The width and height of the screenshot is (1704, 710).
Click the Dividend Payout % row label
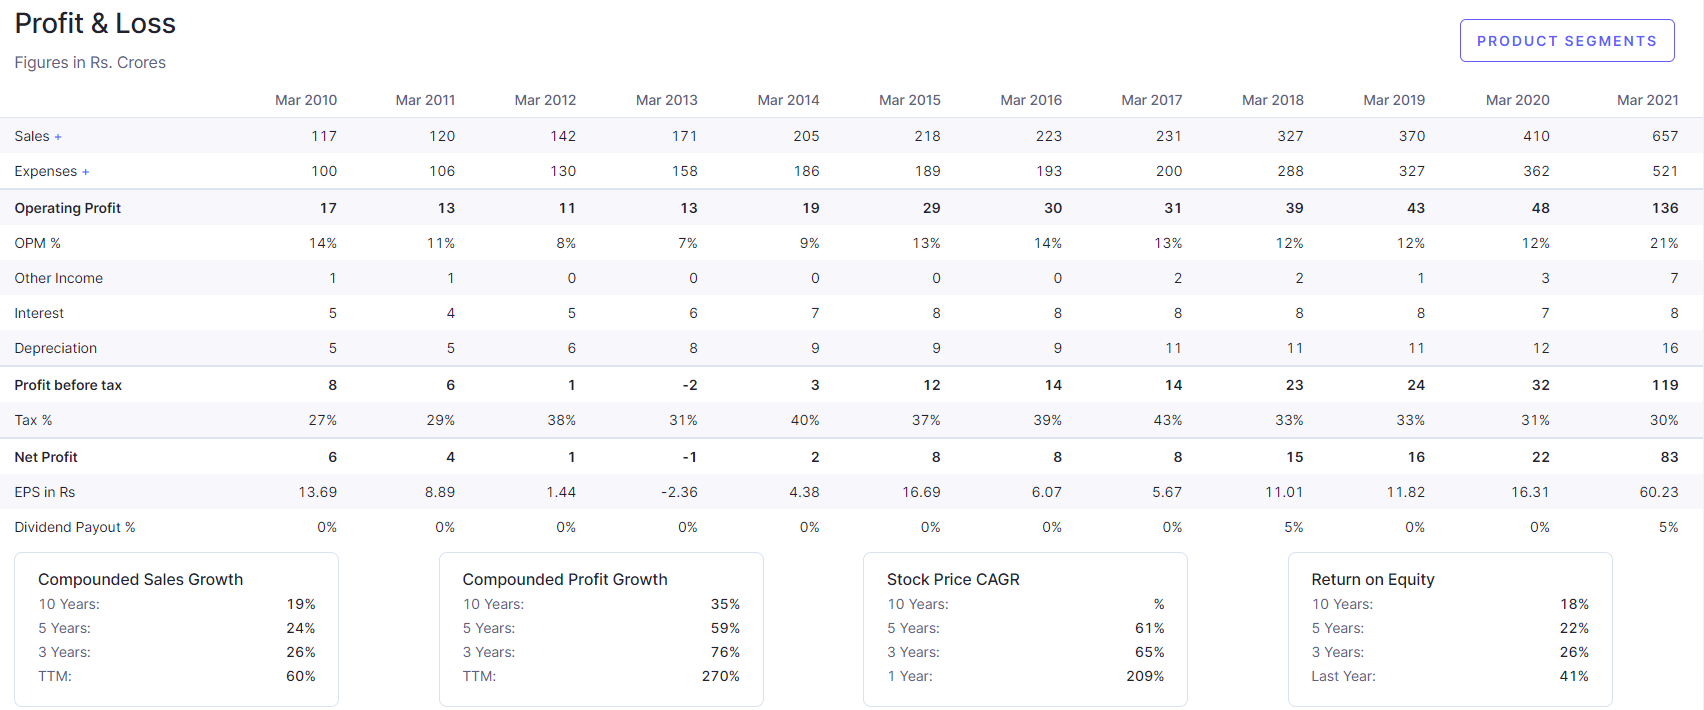pos(74,527)
